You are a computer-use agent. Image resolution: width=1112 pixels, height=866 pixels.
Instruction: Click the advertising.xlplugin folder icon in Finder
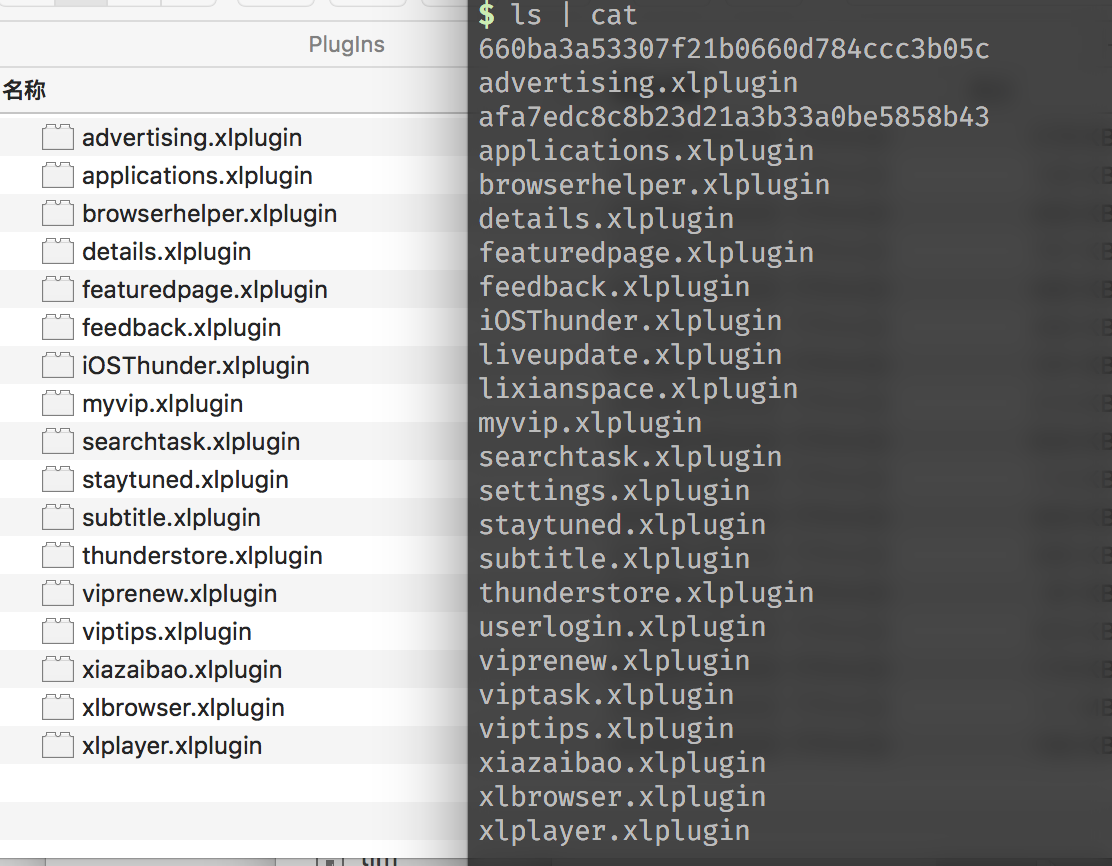tap(58, 138)
